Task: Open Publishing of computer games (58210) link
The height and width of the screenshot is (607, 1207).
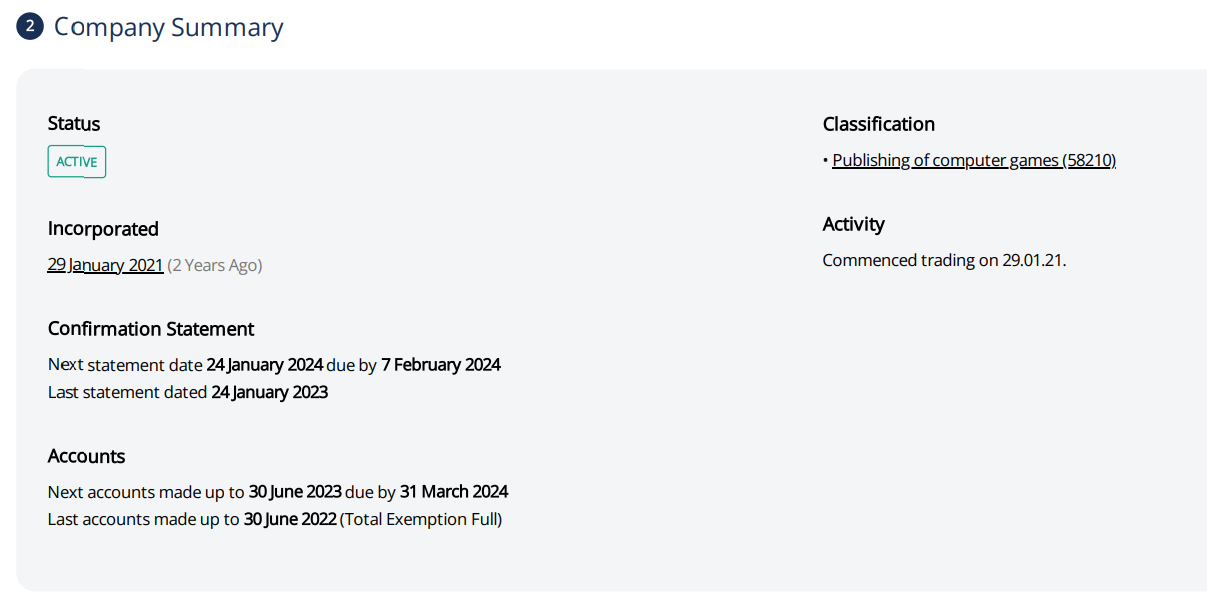Action: coord(973,160)
